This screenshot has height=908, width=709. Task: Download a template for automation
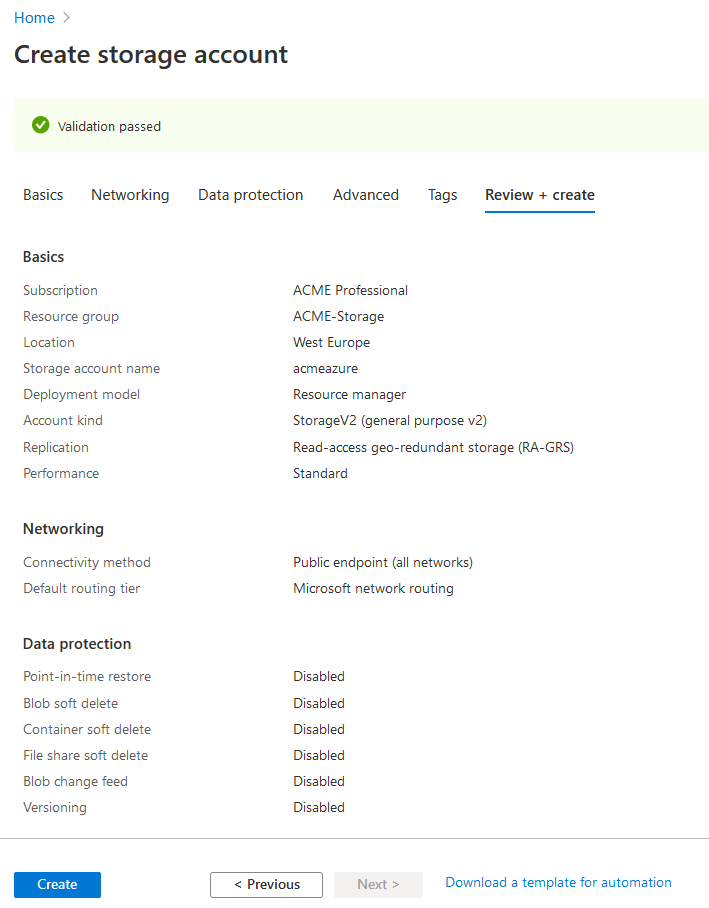tap(558, 883)
